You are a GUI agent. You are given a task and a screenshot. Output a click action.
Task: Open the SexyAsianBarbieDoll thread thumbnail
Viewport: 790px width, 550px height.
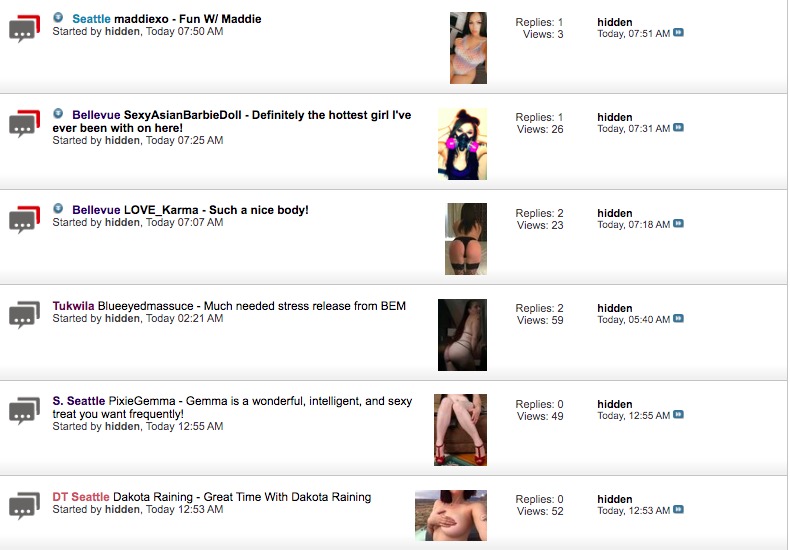463,144
